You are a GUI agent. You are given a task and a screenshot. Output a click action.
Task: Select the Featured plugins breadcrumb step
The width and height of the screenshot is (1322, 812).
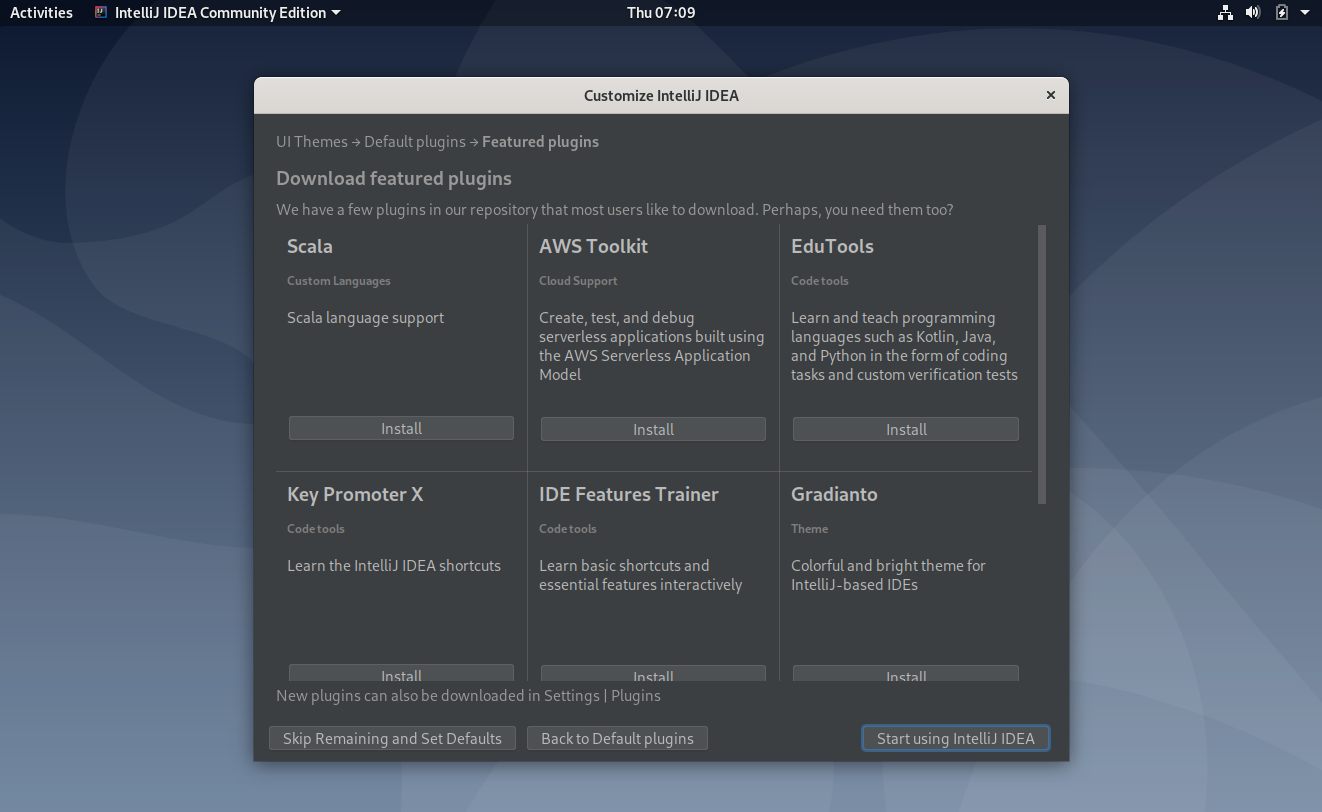(x=540, y=141)
